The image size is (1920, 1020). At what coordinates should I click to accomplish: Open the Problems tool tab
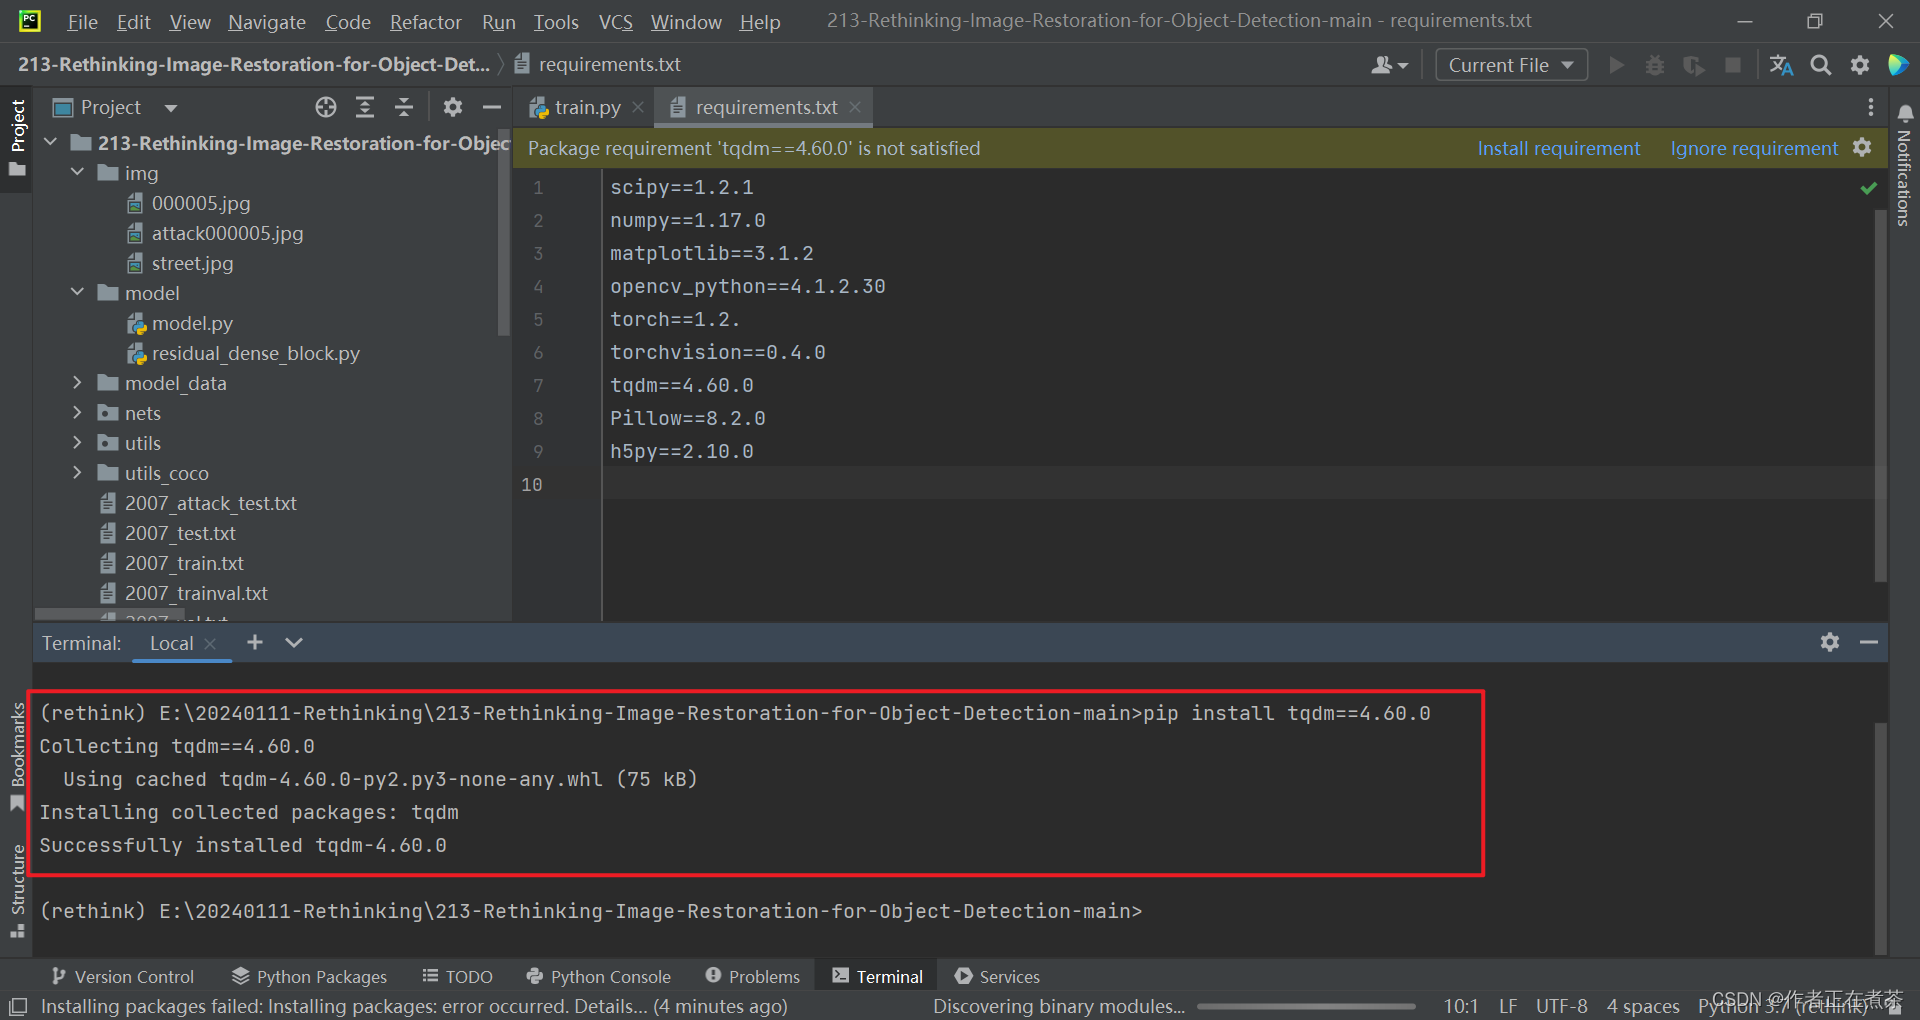pyautogui.click(x=753, y=977)
